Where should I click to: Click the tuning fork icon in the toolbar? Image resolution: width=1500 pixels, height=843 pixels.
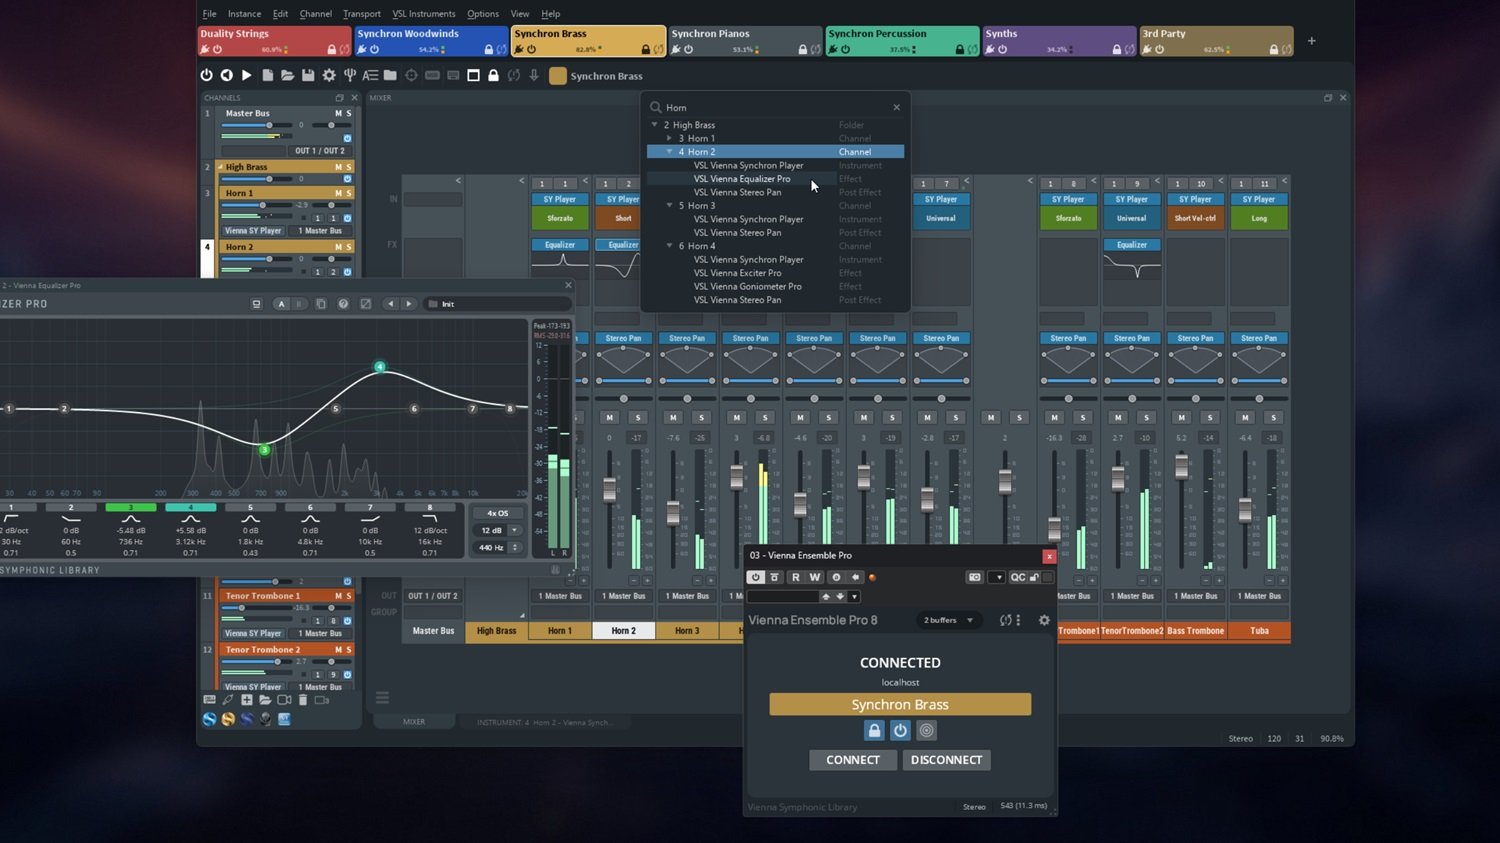pos(350,75)
